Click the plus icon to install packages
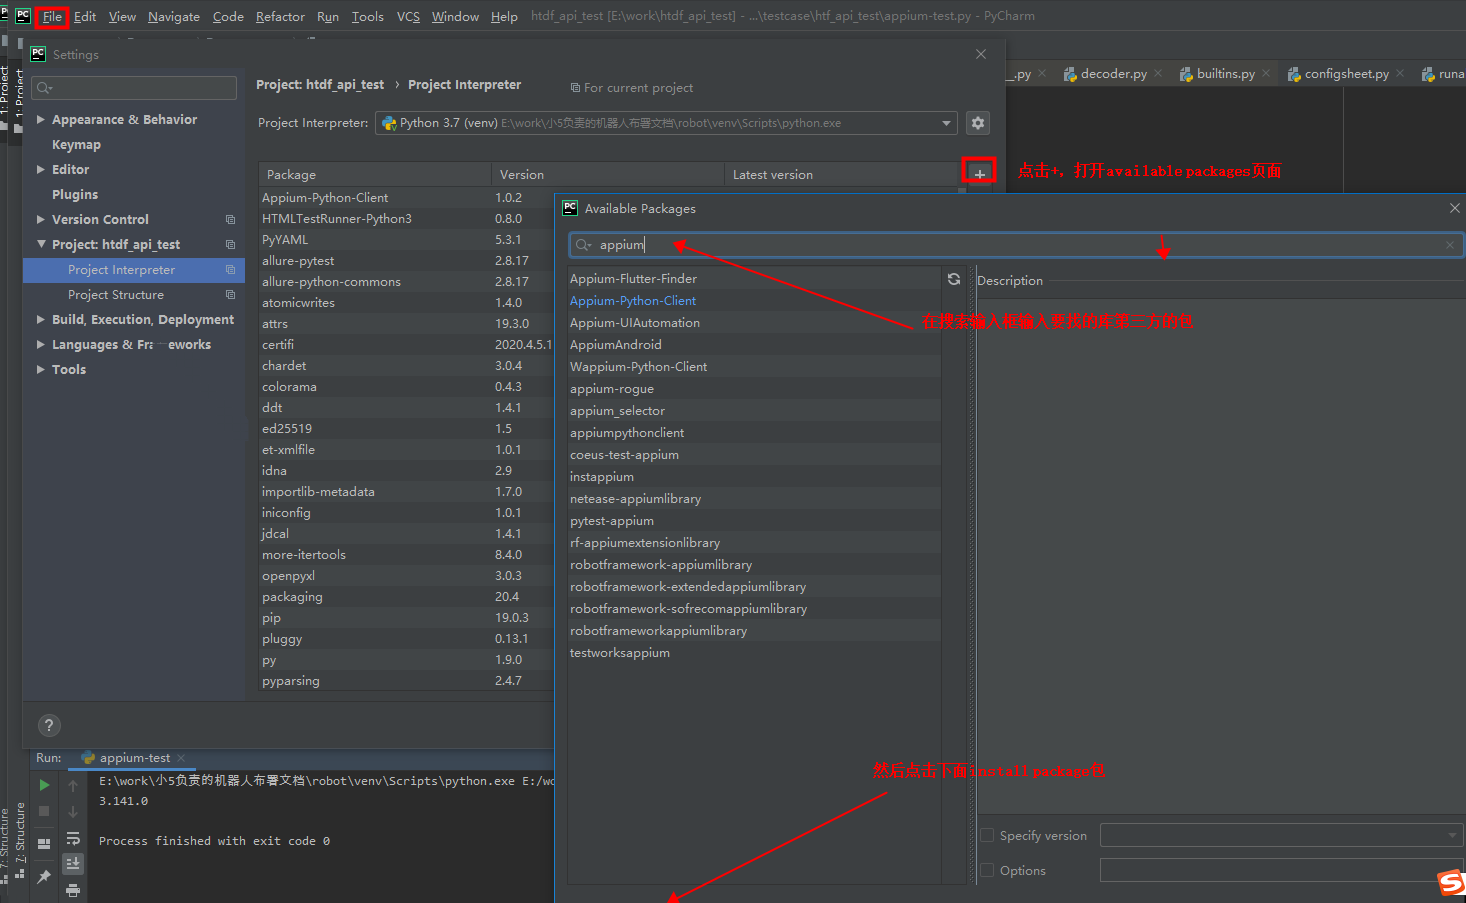Viewport: 1466px width, 903px height. click(979, 173)
